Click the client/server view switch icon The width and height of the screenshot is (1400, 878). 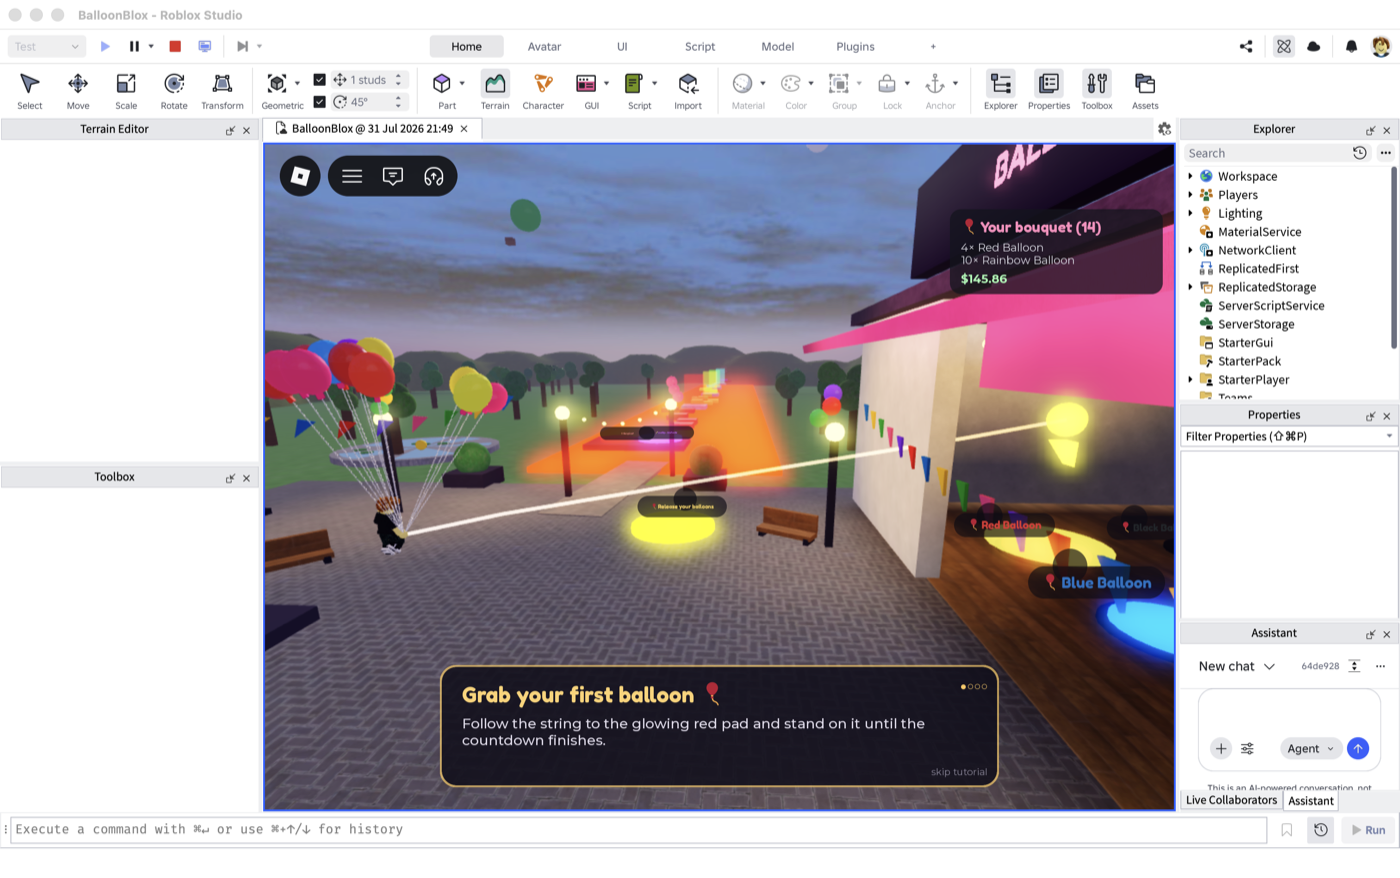point(205,46)
